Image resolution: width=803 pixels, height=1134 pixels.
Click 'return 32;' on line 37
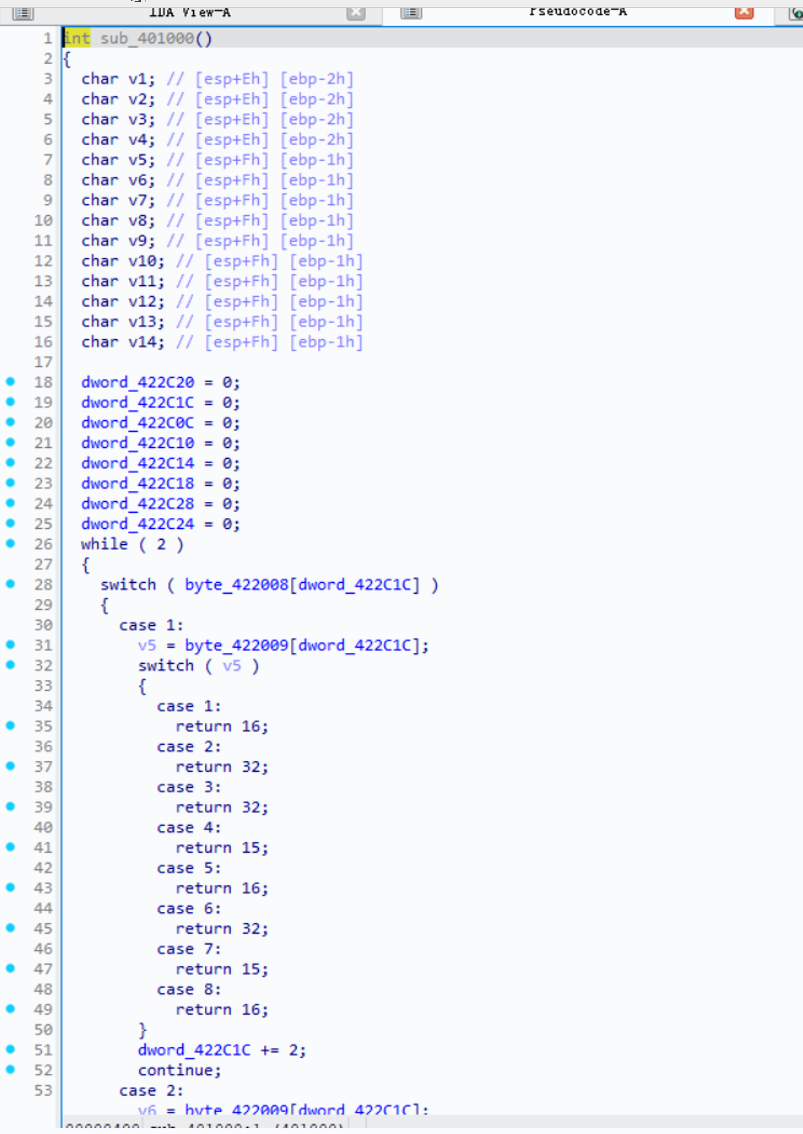click(x=222, y=767)
